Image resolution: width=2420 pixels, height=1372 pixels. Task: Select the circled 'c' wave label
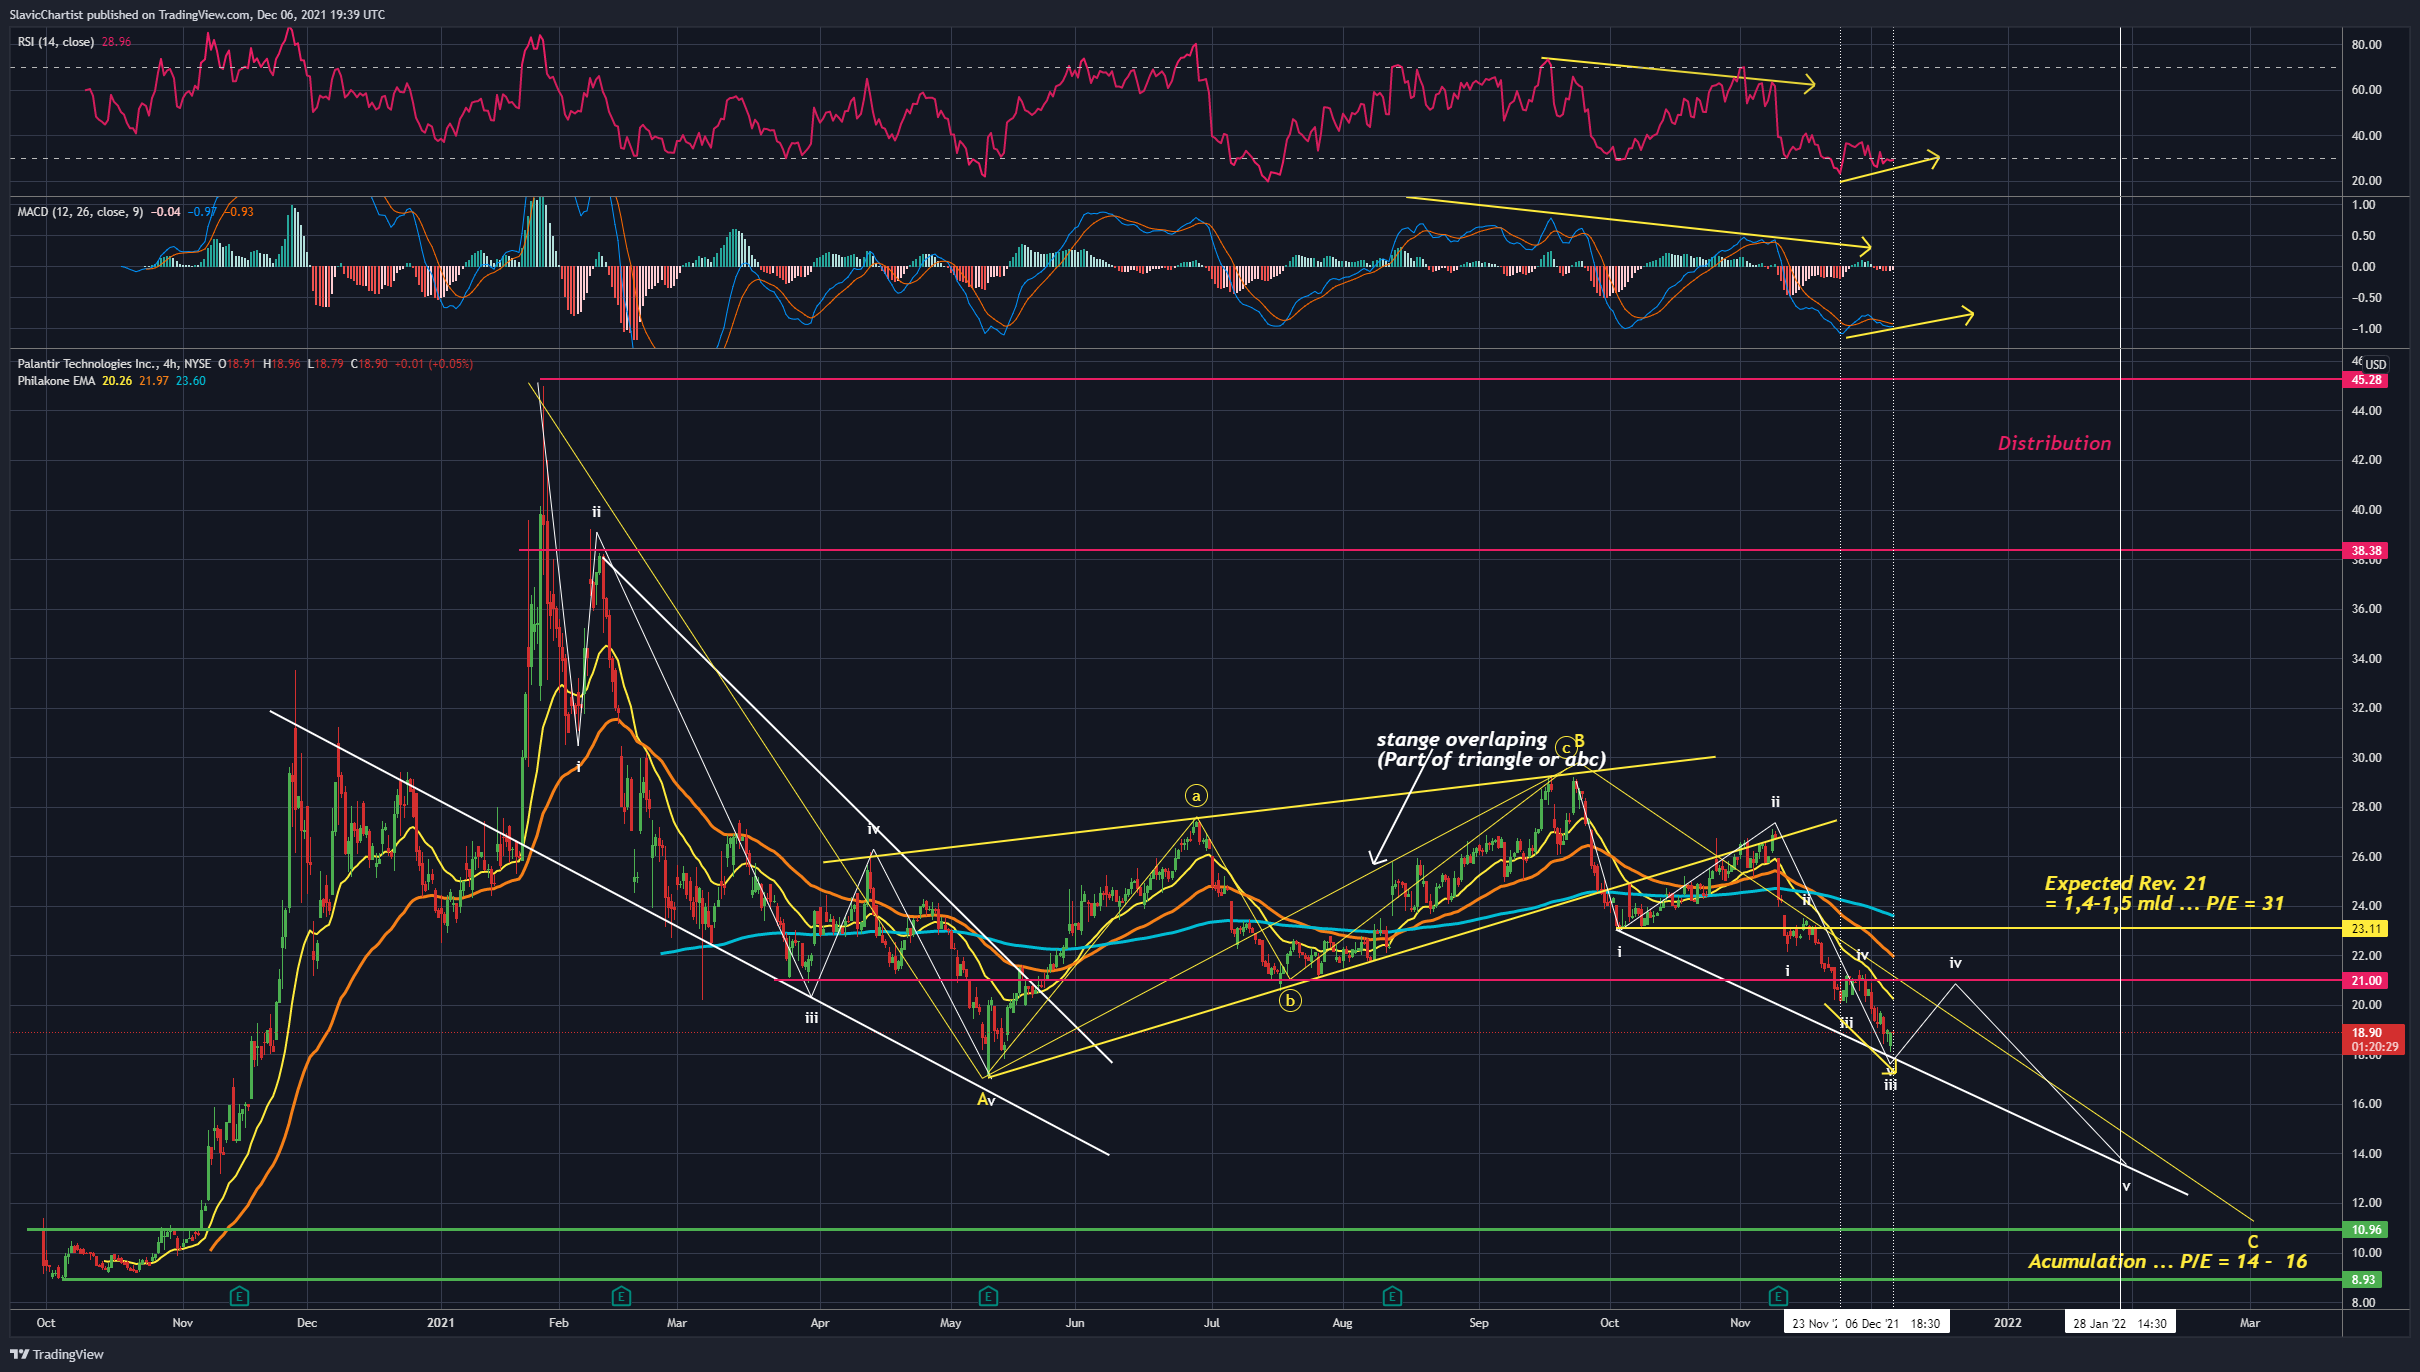coord(1566,748)
